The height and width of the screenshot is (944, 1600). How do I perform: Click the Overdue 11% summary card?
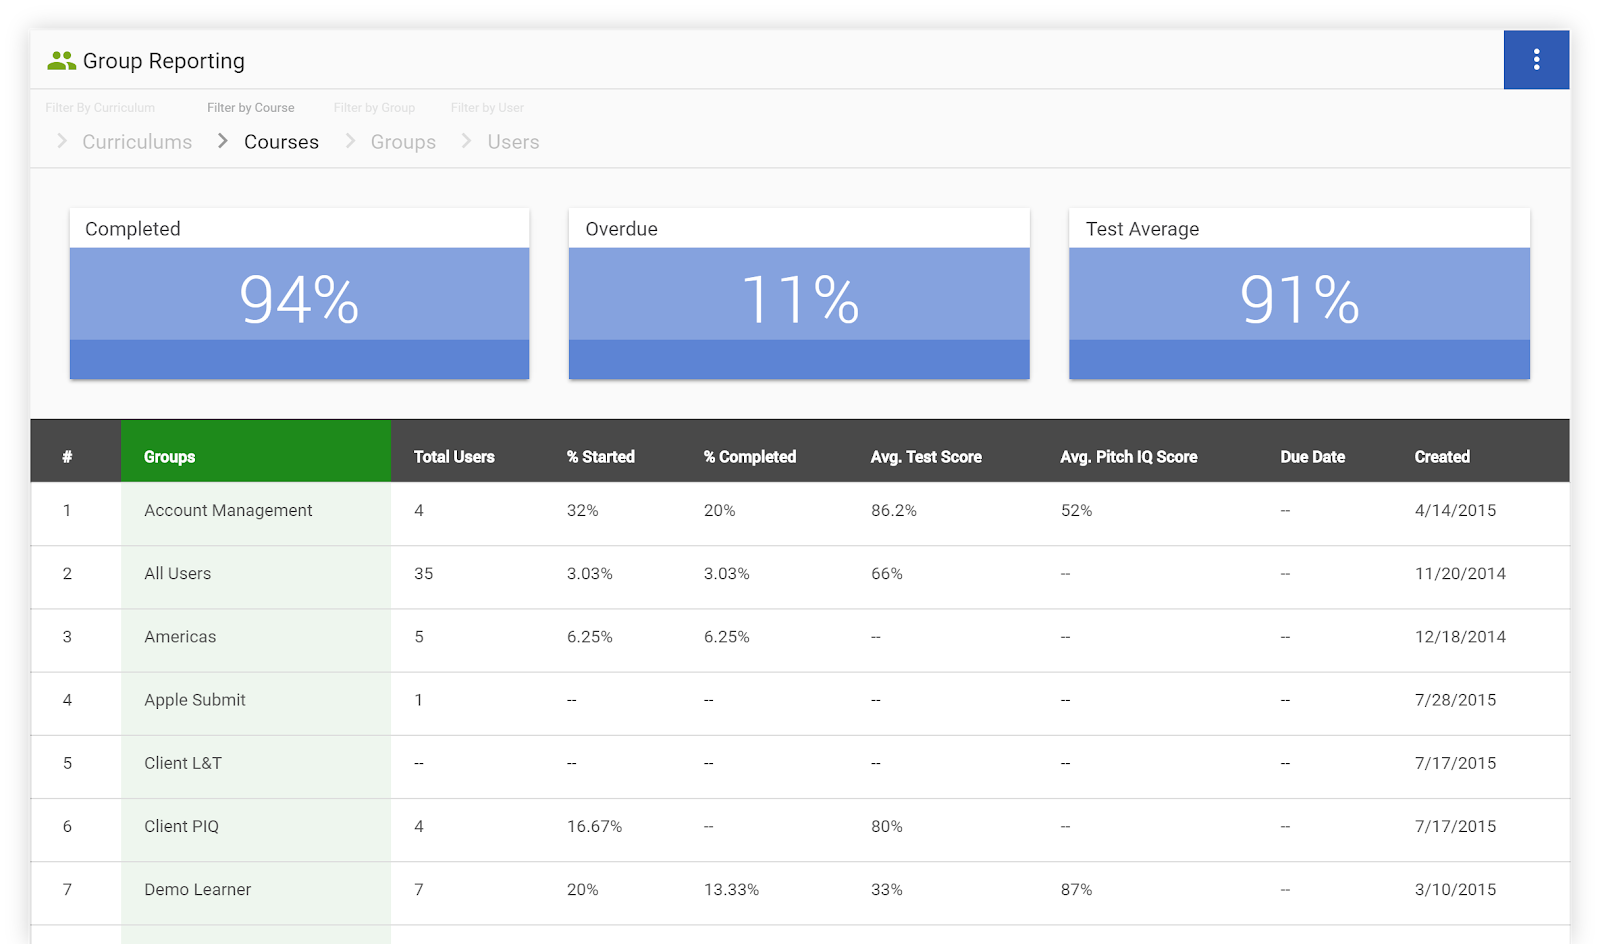tap(799, 293)
